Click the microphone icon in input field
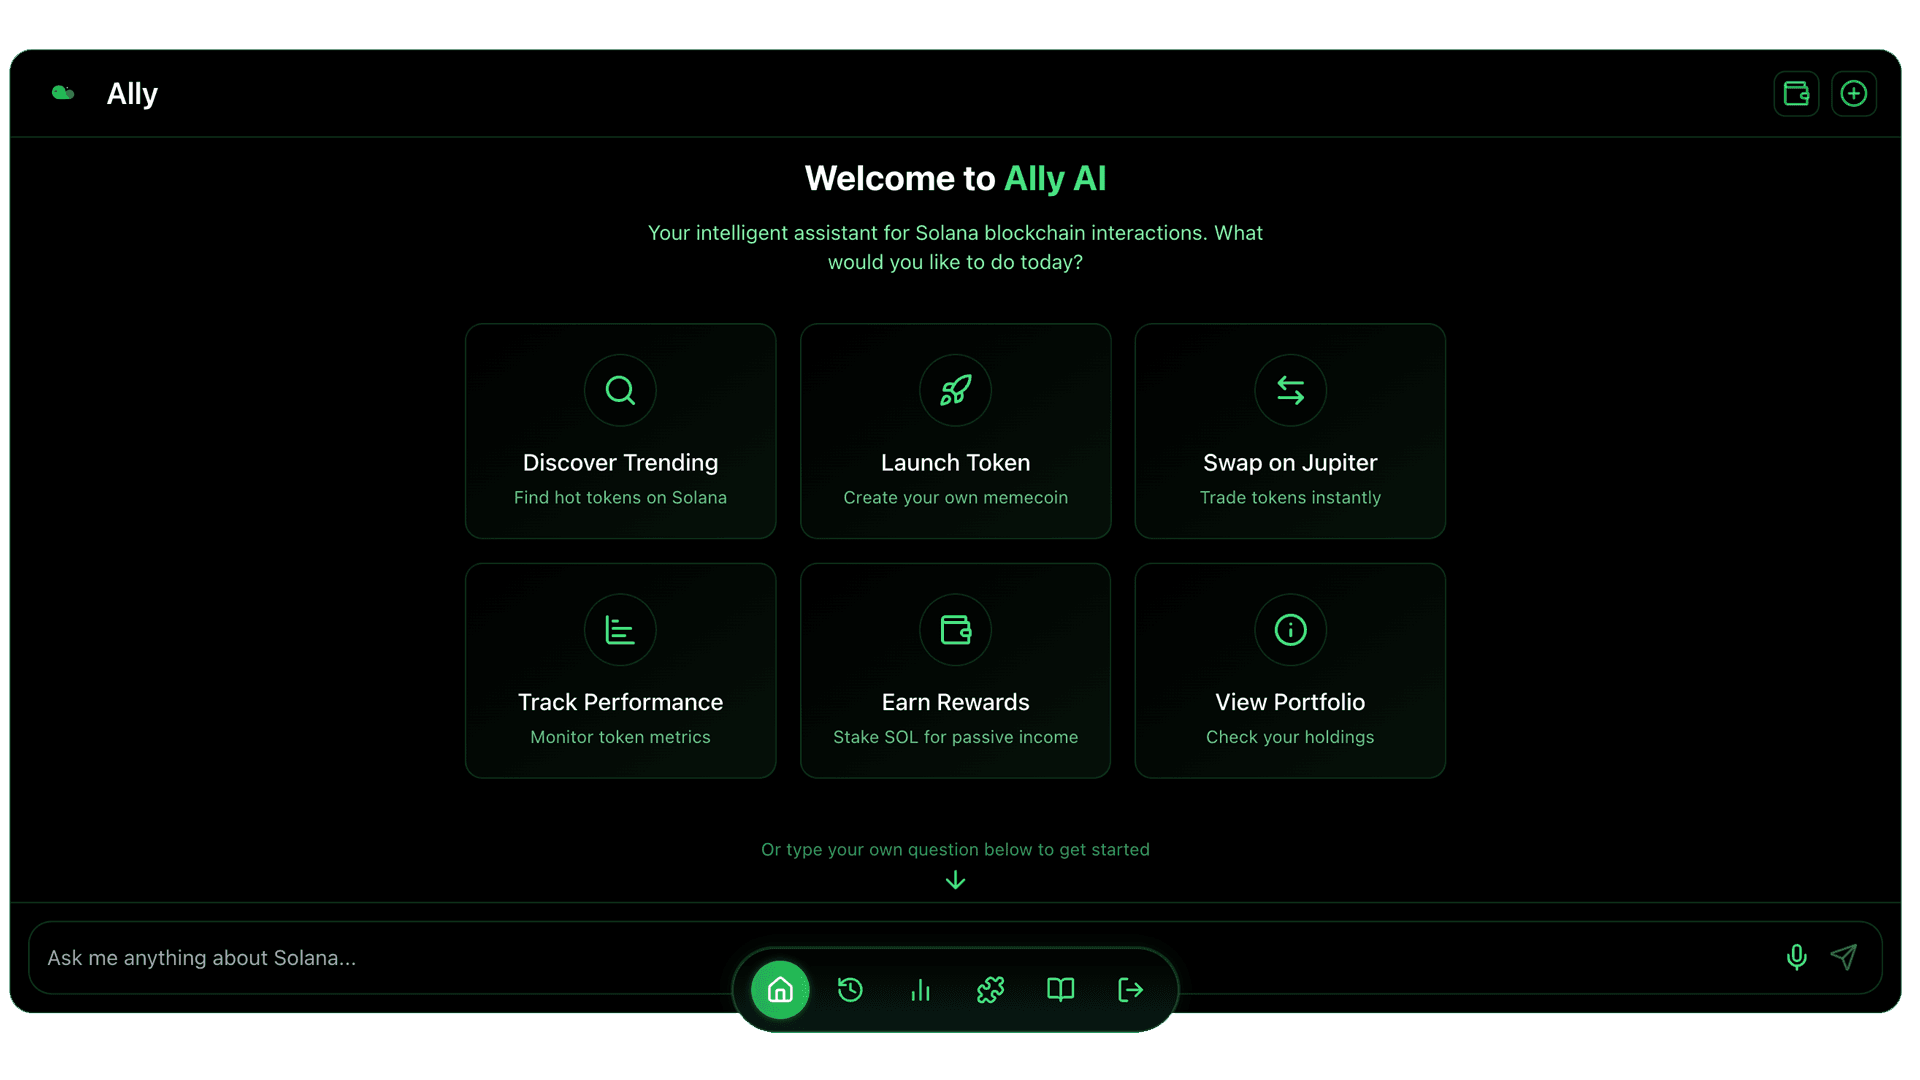The width and height of the screenshot is (1920, 1080). [1796, 956]
